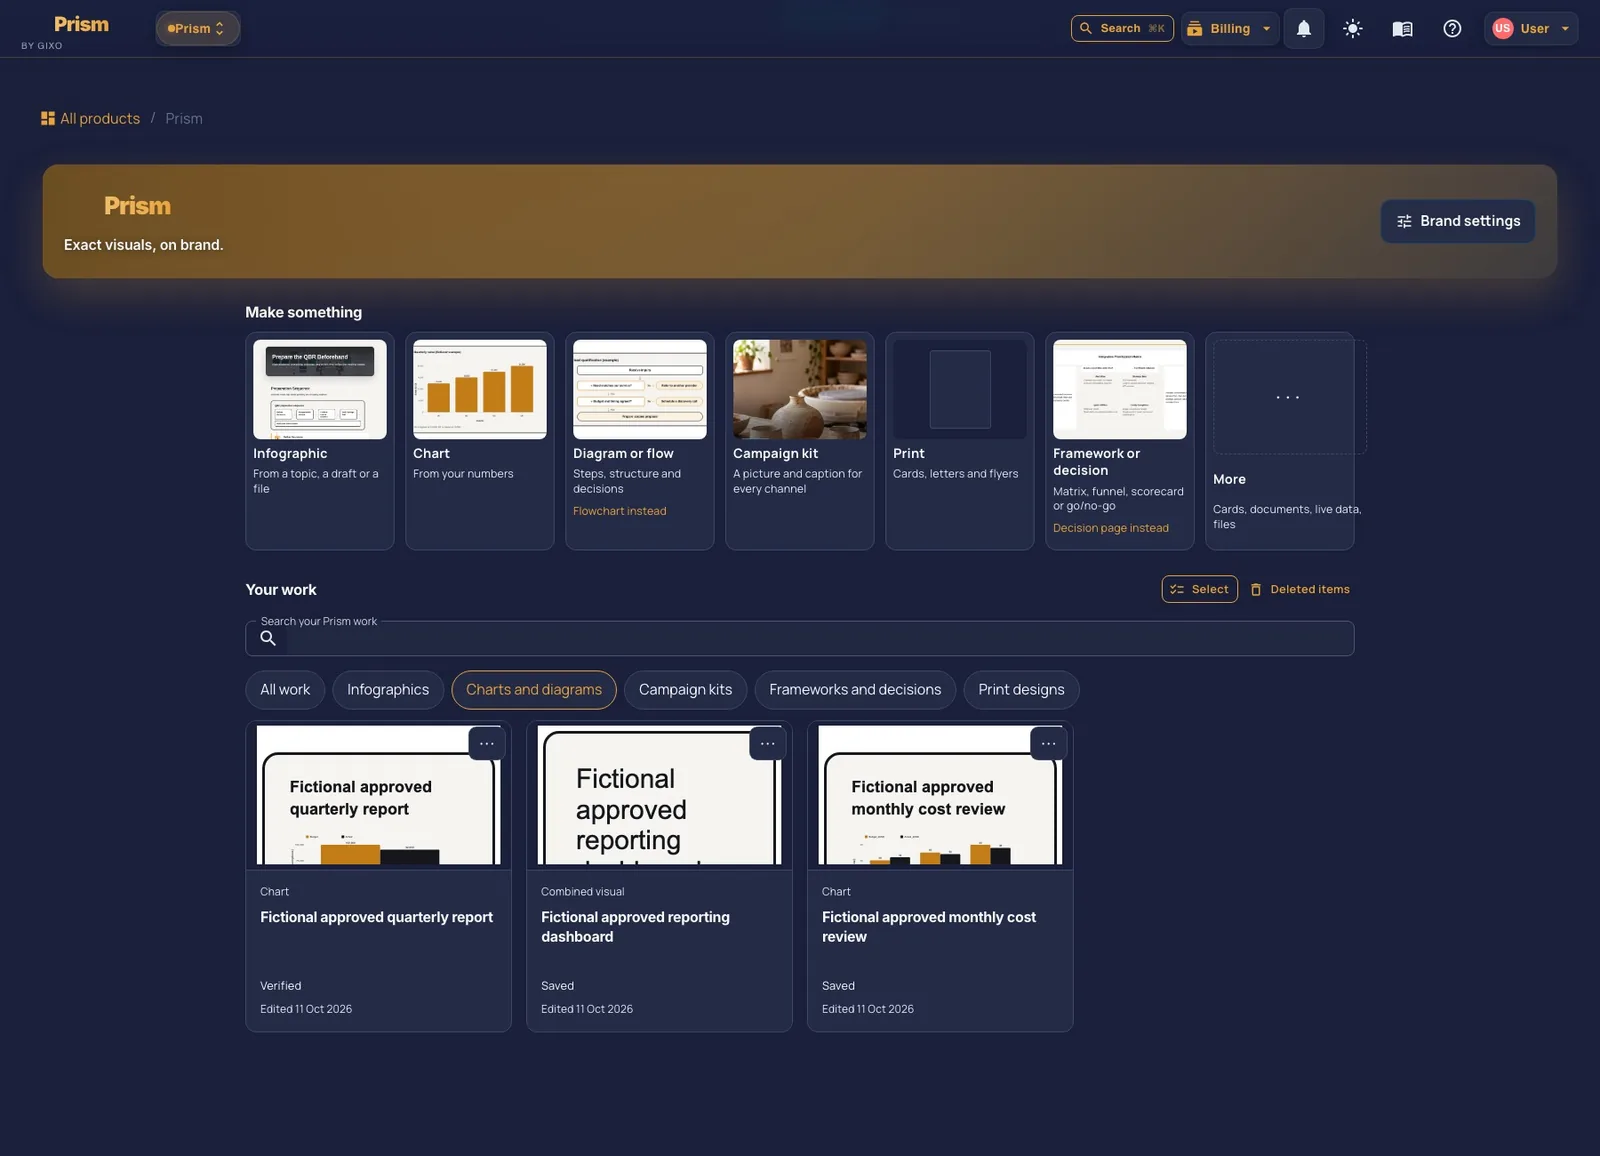
Task: Toggle light theme with the sun icon
Action: [x=1353, y=29]
